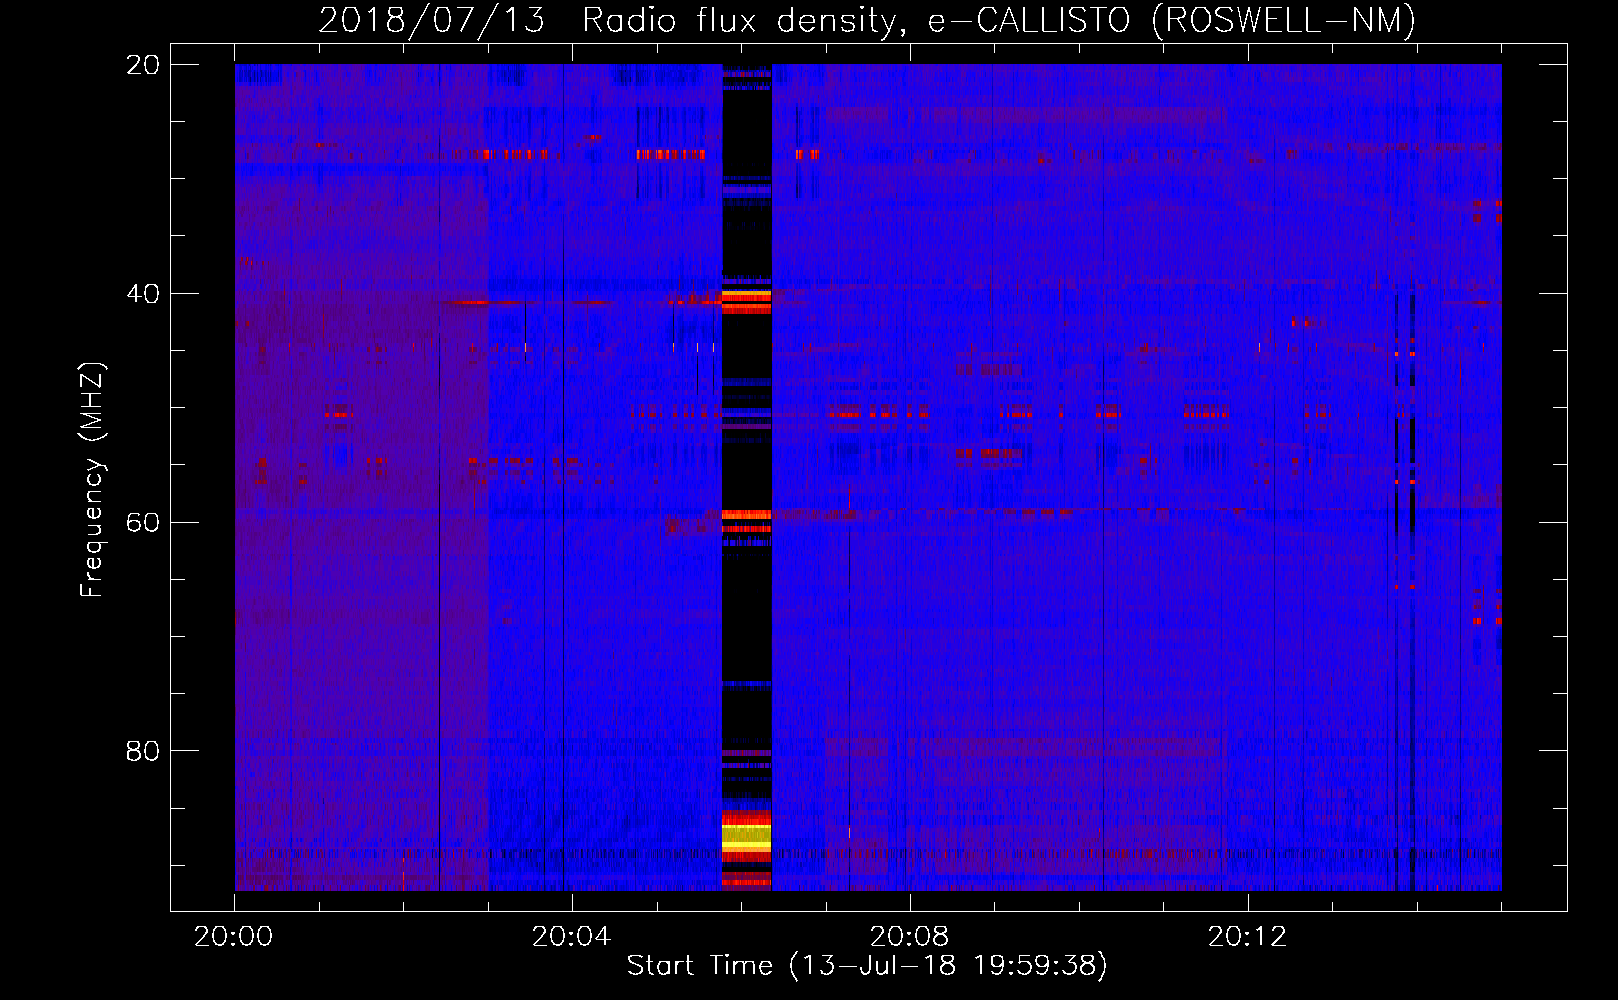
Task: Click the "Start Time (13-Jul-18 19:59:38)" label
Action: pos(867,966)
